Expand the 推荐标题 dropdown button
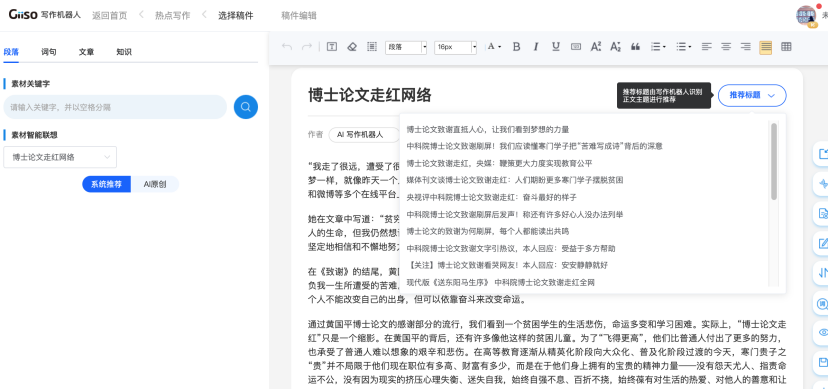This screenshot has height=389, width=829. [x=752, y=95]
